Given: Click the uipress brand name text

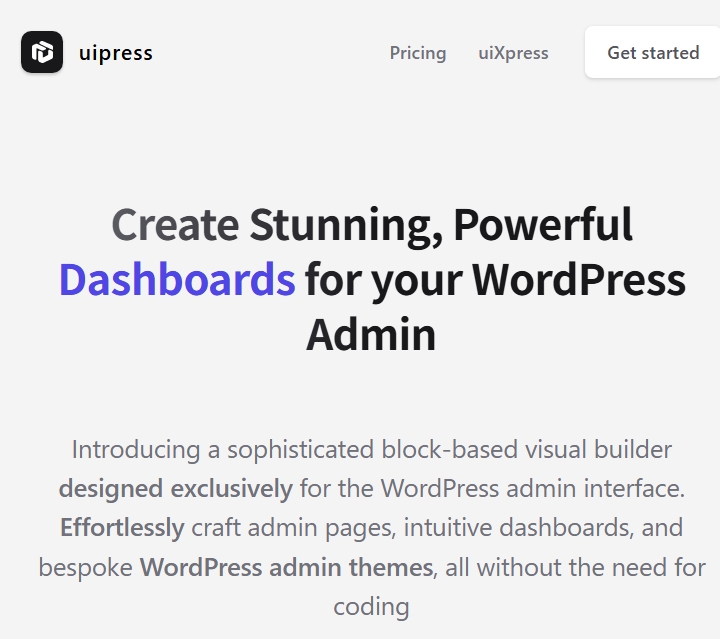Looking at the screenshot, I should pos(116,53).
